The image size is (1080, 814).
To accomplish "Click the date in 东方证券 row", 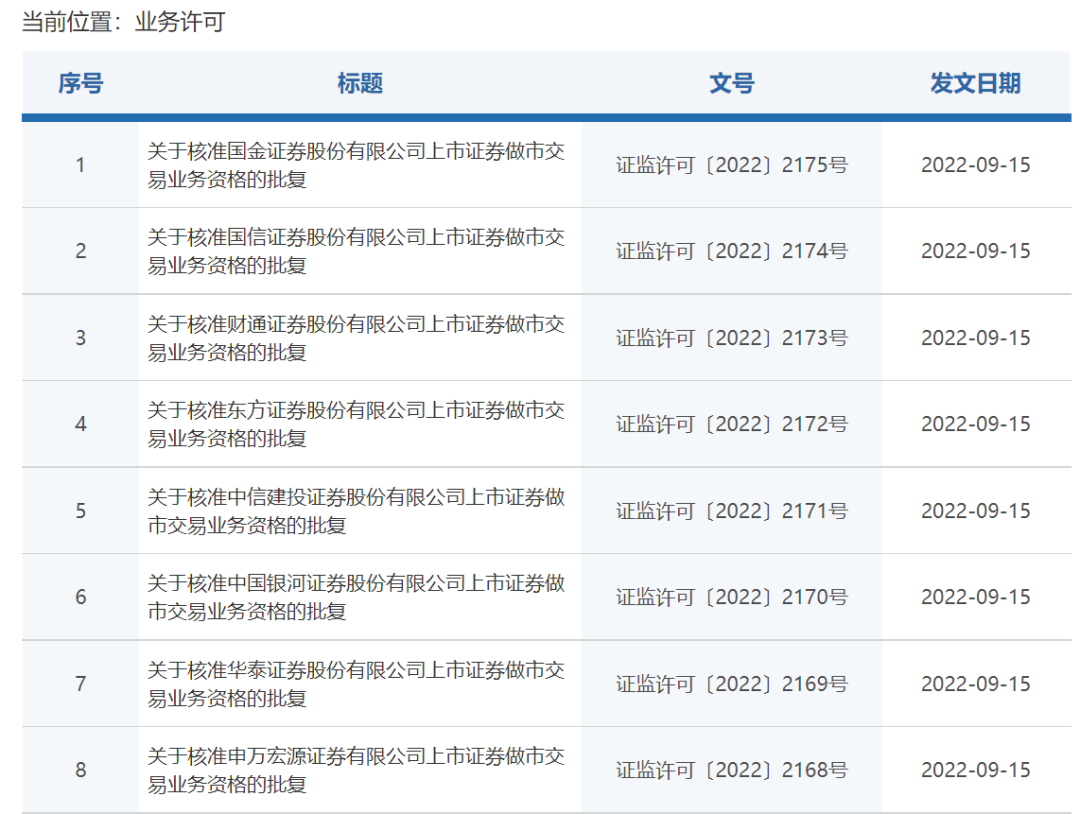I will click(x=975, y=424).
